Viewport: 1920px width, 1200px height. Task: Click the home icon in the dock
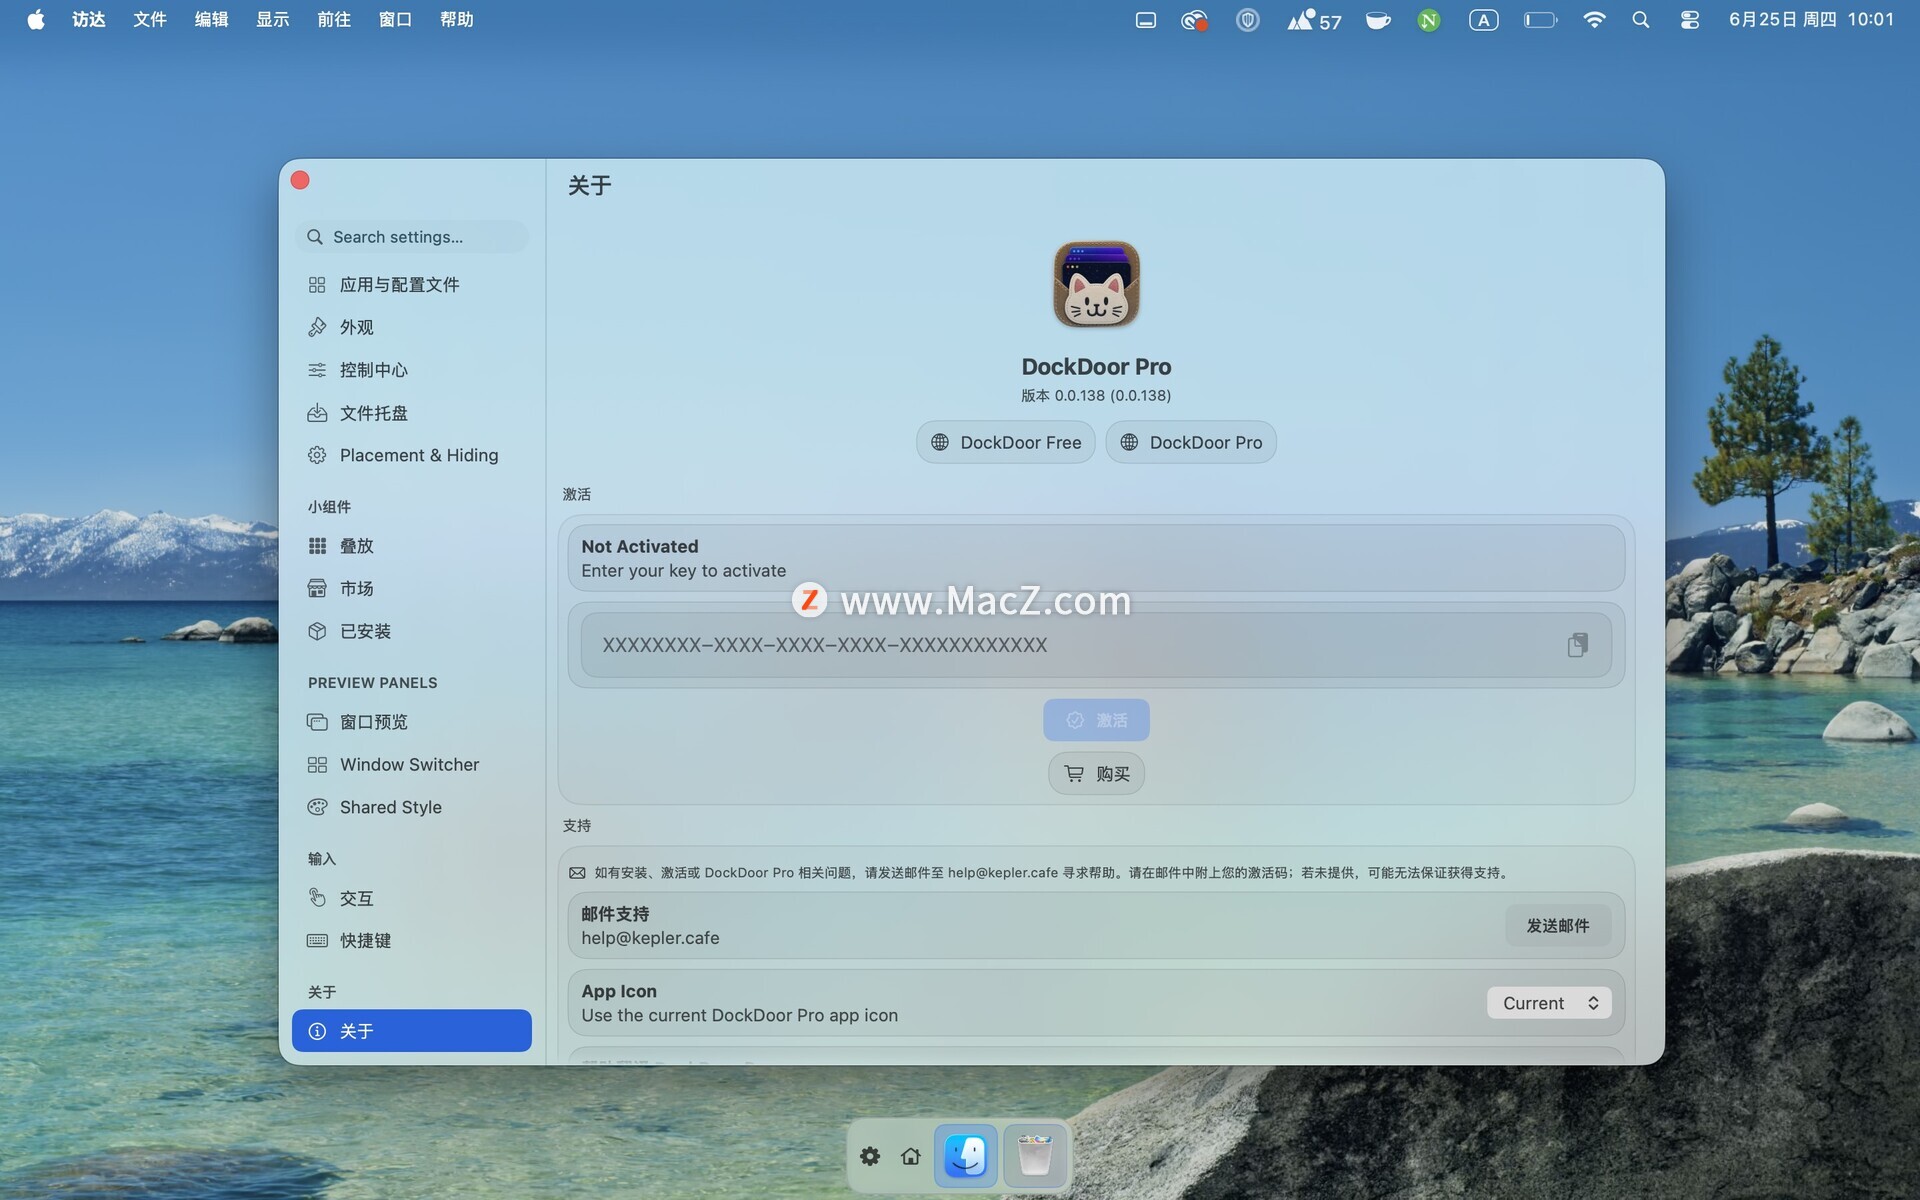coord(910,1156)
